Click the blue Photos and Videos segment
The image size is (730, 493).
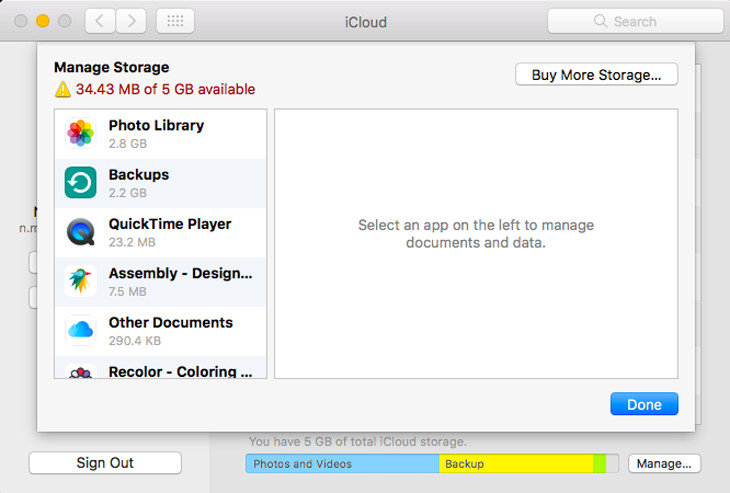coord(341,464)
